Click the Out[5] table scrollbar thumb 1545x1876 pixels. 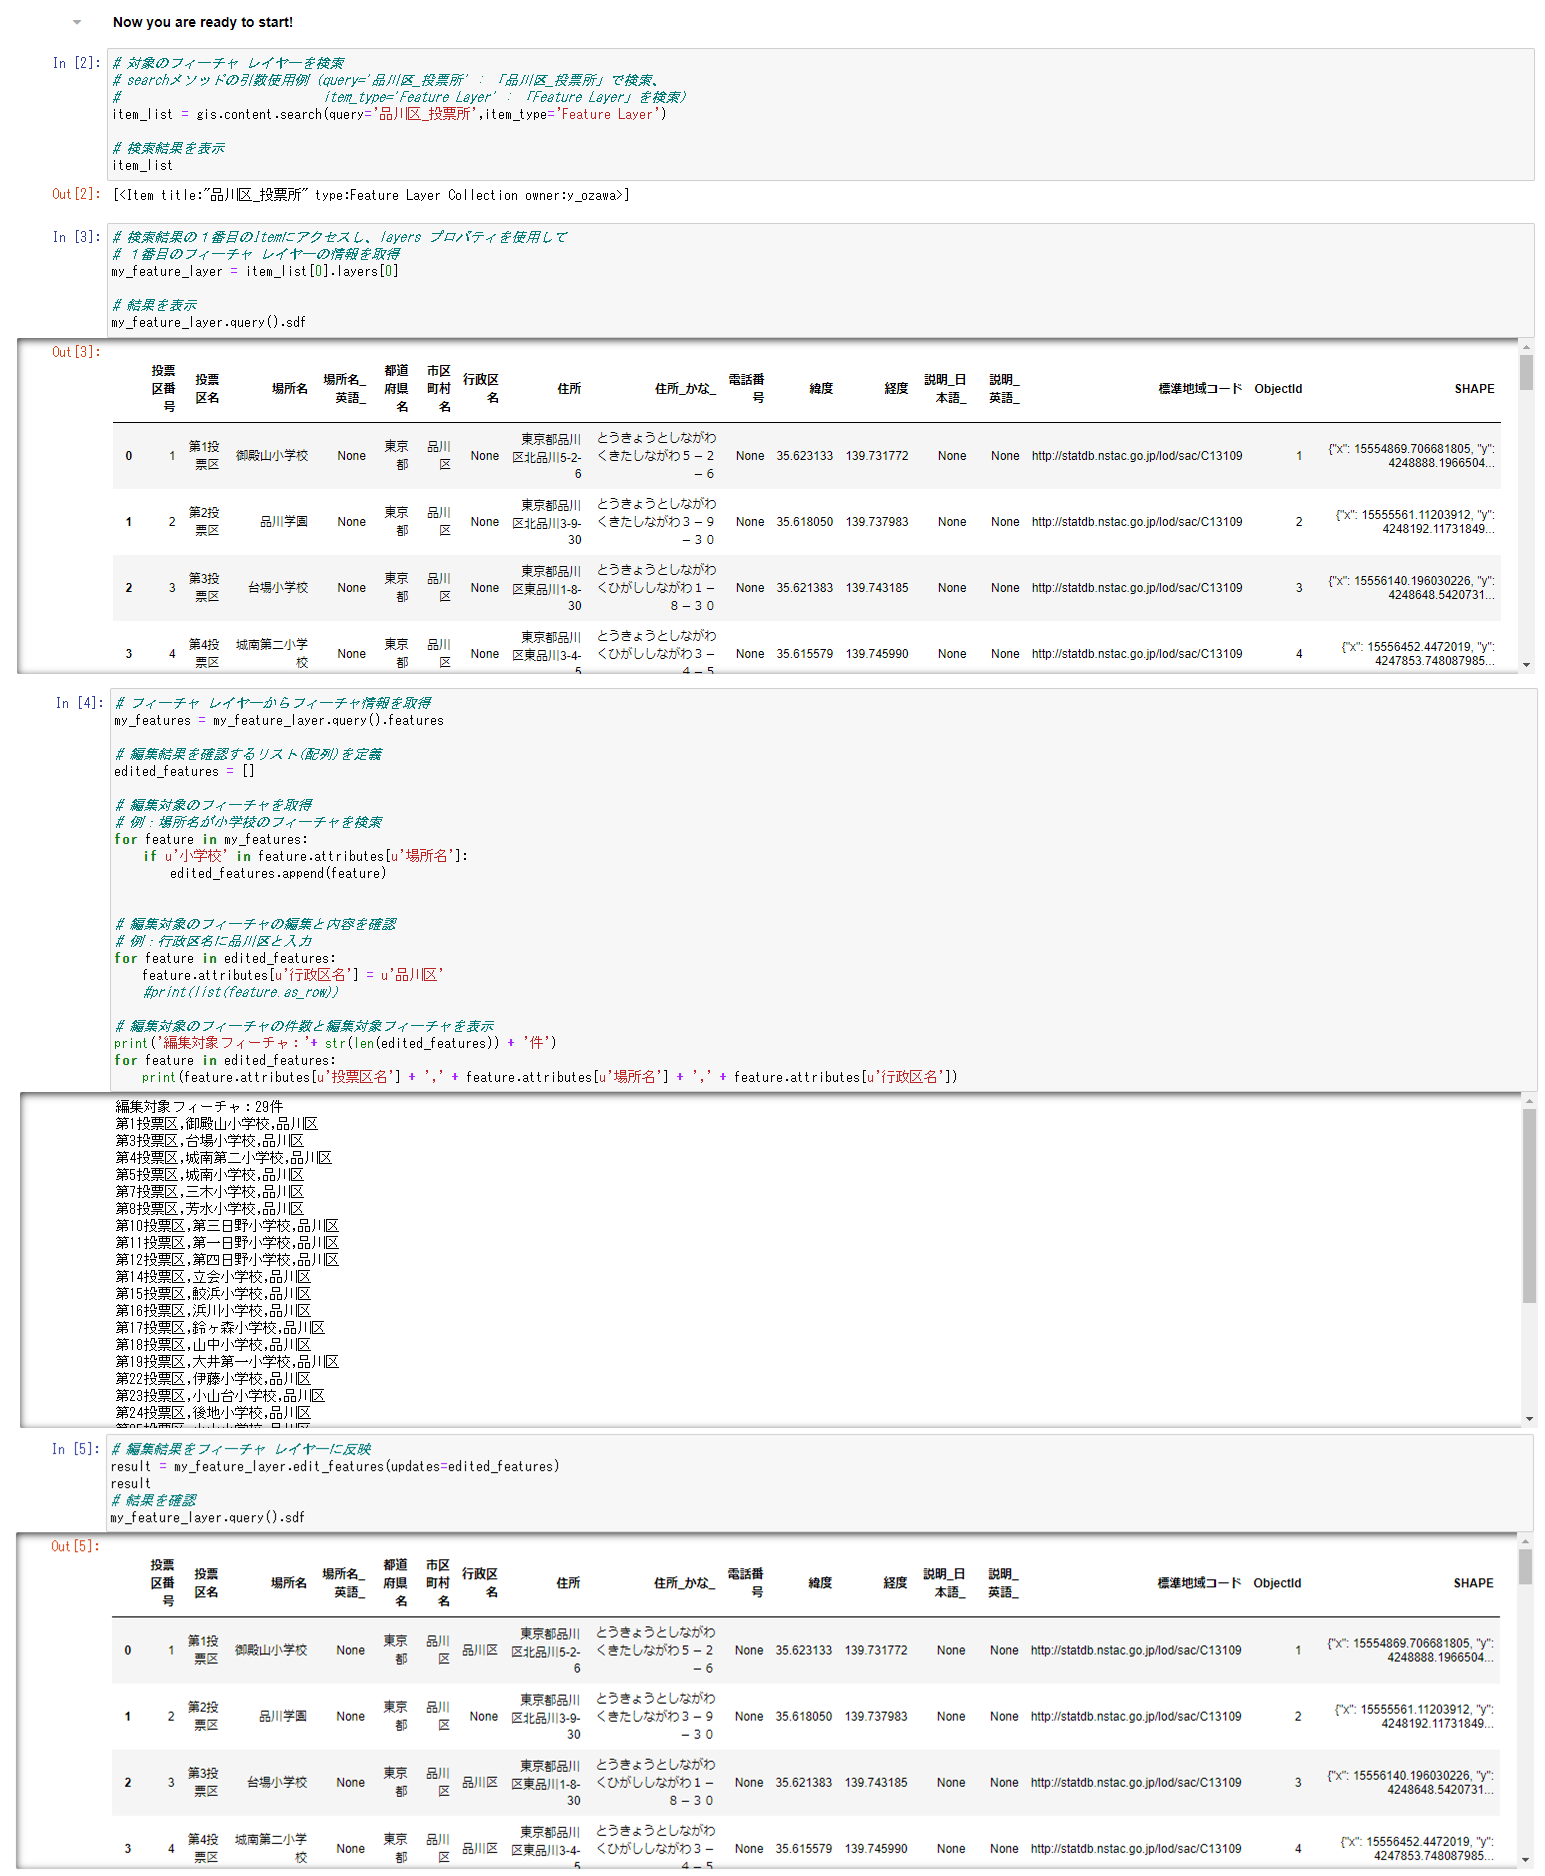point(1525,1567)
